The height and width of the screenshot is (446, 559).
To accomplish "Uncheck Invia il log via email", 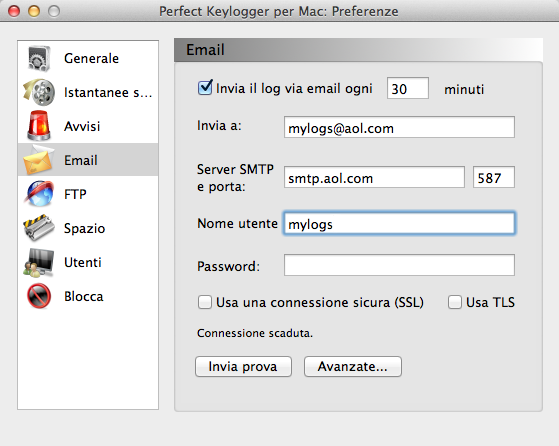I will [205, 88].
